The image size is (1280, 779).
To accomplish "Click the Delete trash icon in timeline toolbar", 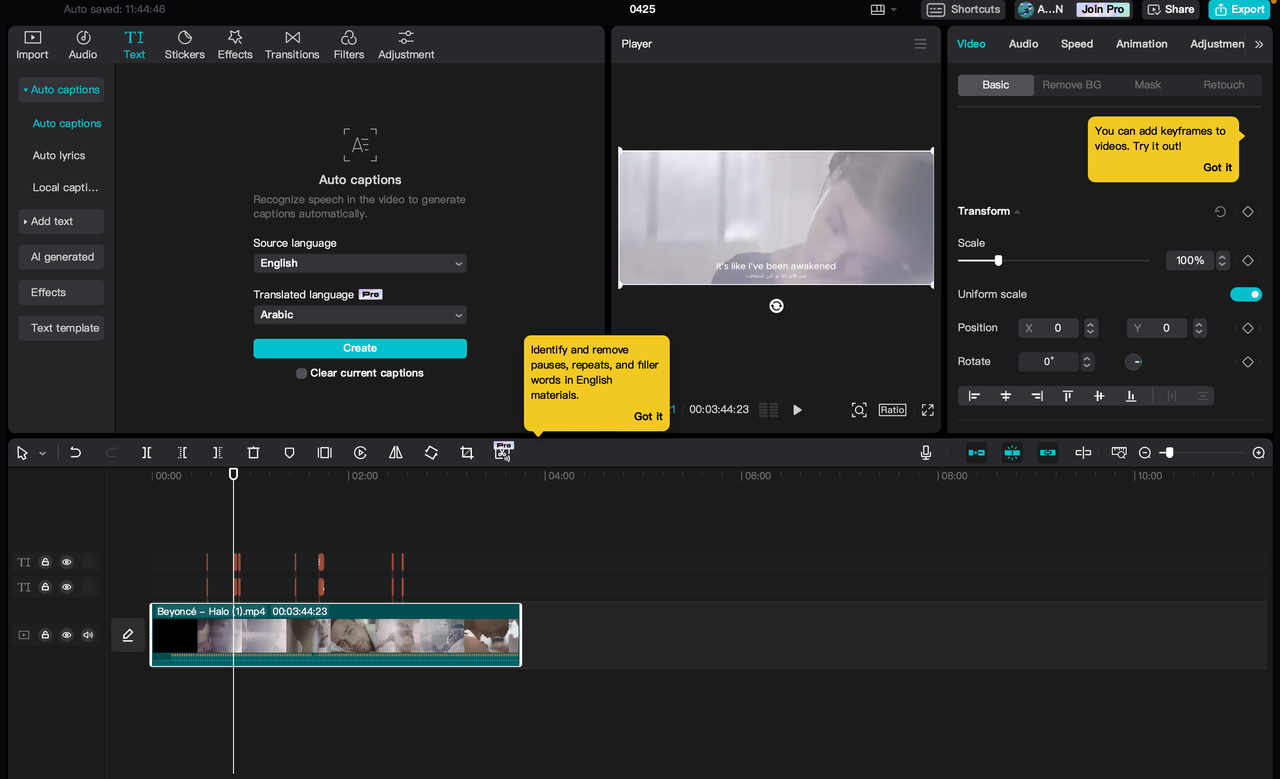I will pos(253,453).
